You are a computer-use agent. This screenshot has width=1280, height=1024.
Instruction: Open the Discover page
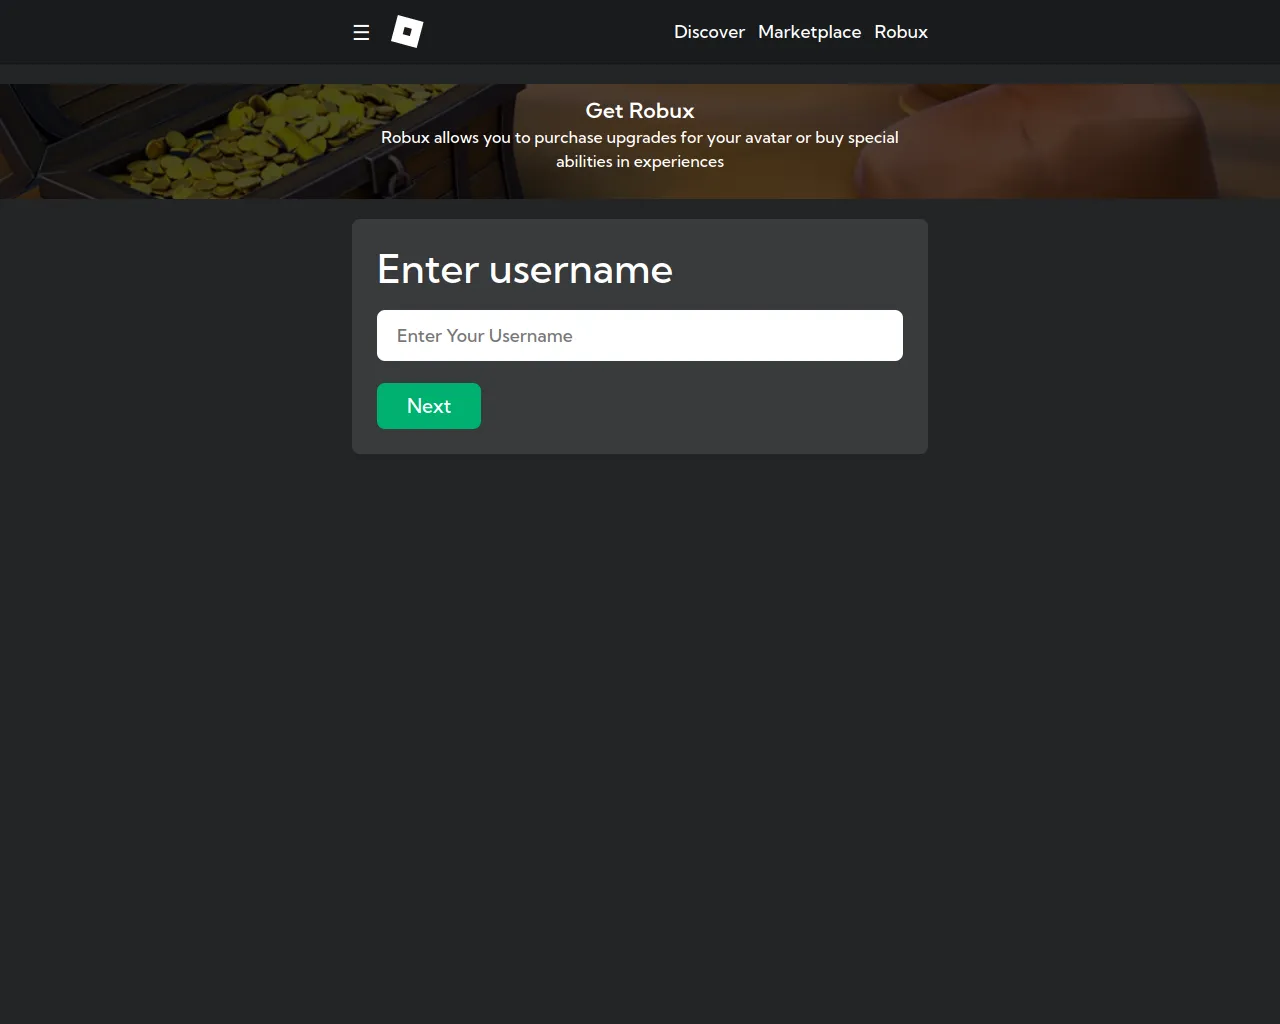click(709, 32)
